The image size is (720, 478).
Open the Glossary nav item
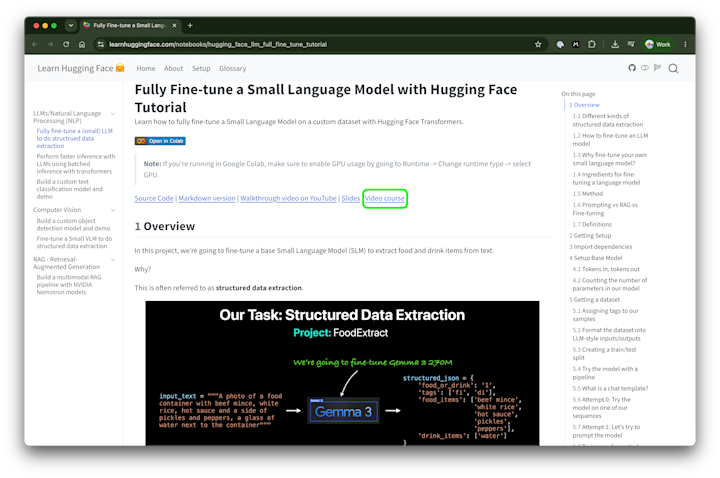(232, 68)
